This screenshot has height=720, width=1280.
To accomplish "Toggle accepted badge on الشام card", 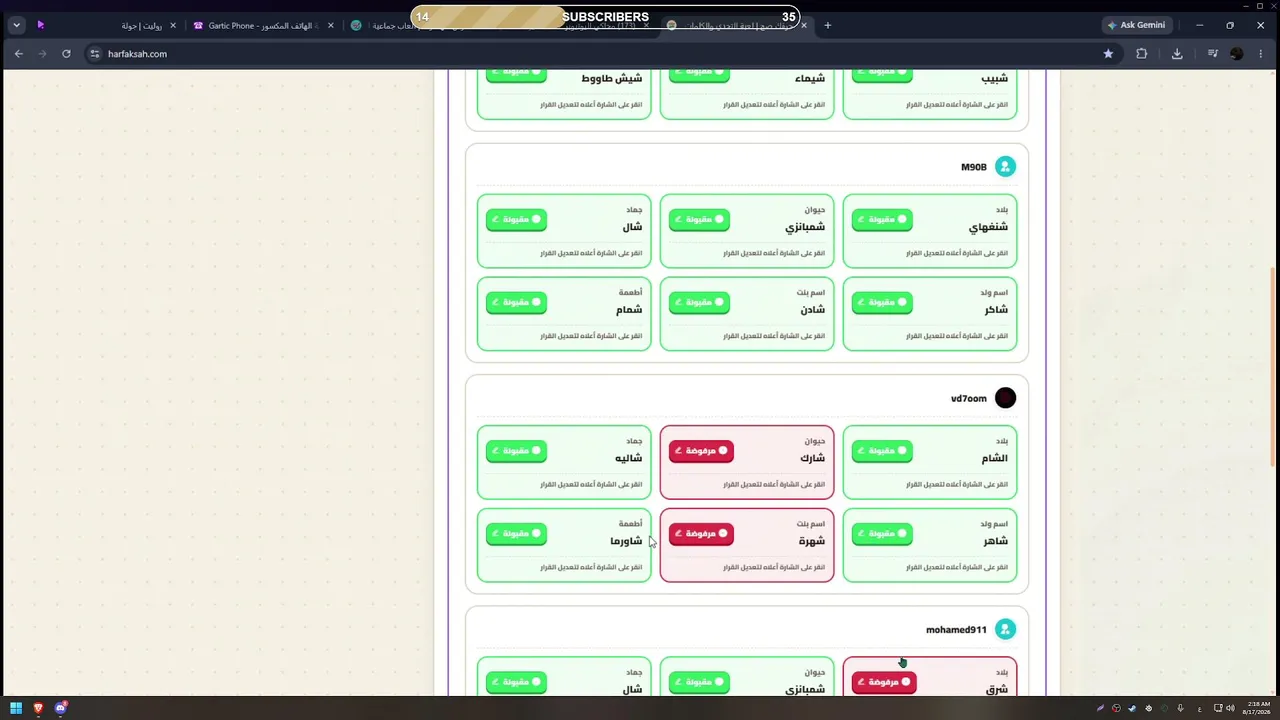I will coord(882,451).
